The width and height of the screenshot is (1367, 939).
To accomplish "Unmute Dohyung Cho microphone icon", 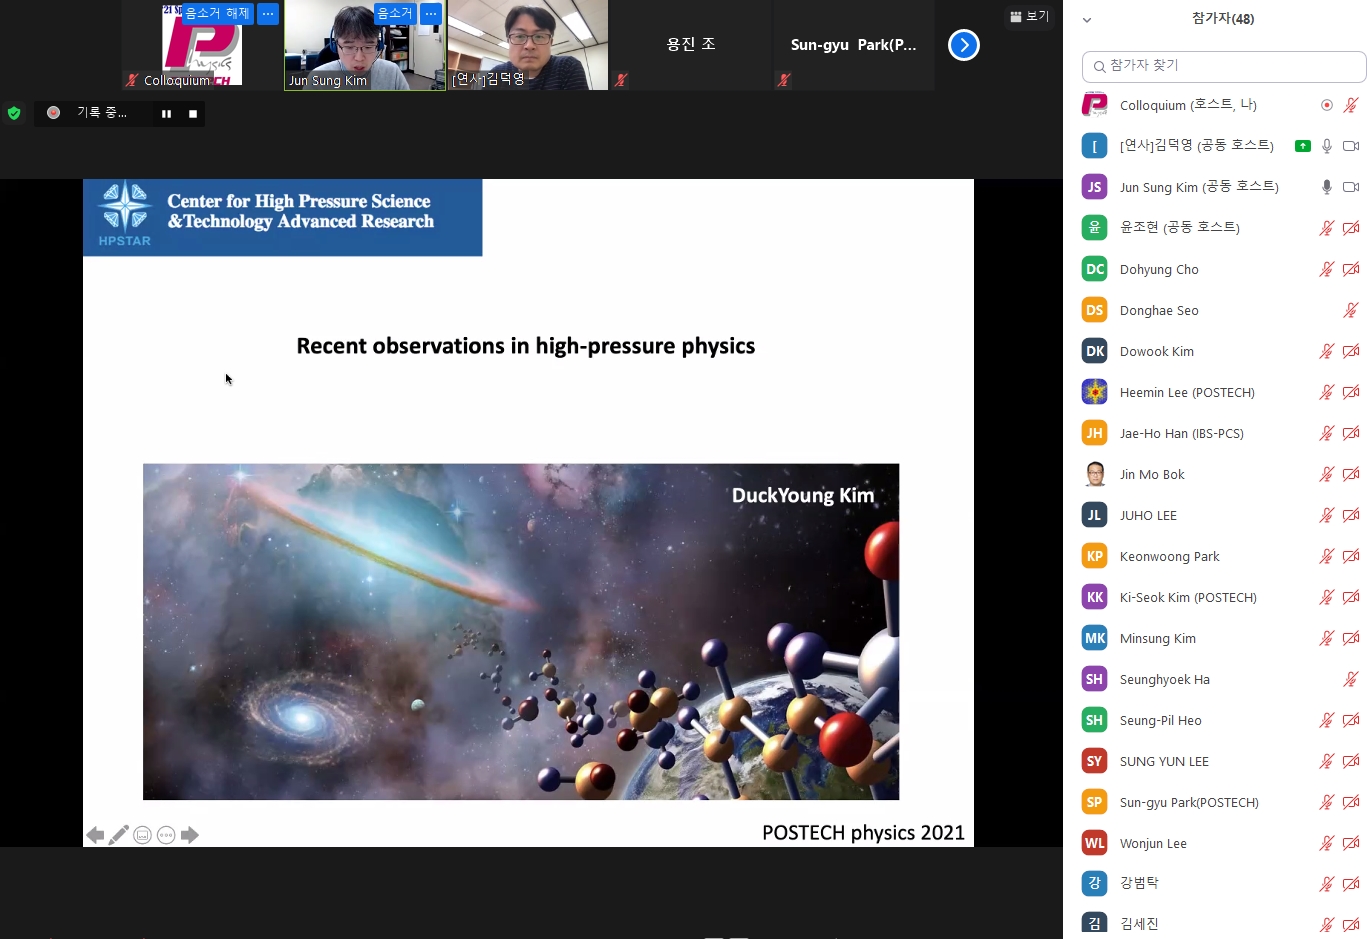I will click(1327, 269).
